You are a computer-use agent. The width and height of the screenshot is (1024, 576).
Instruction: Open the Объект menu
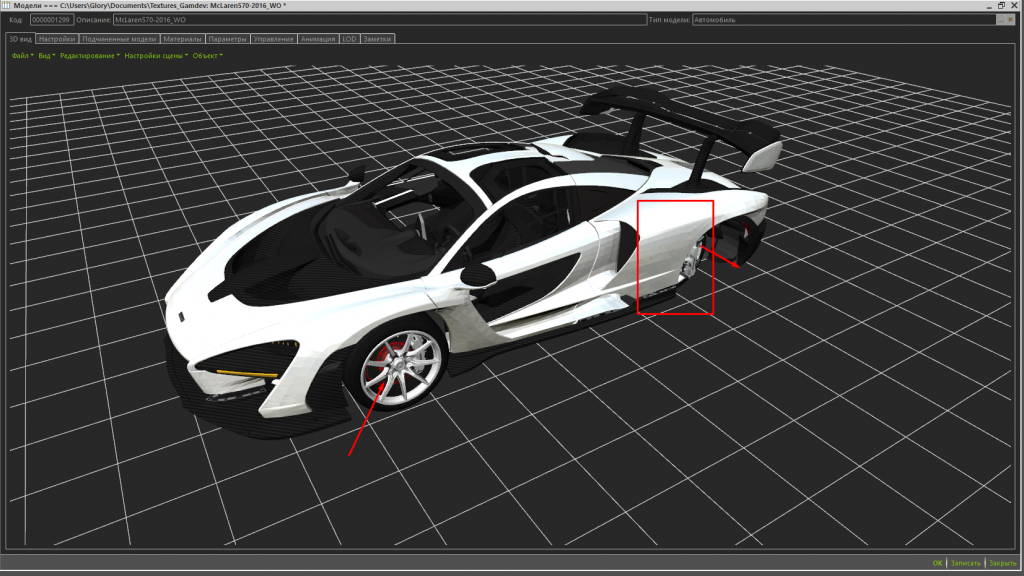pos(206,56)
